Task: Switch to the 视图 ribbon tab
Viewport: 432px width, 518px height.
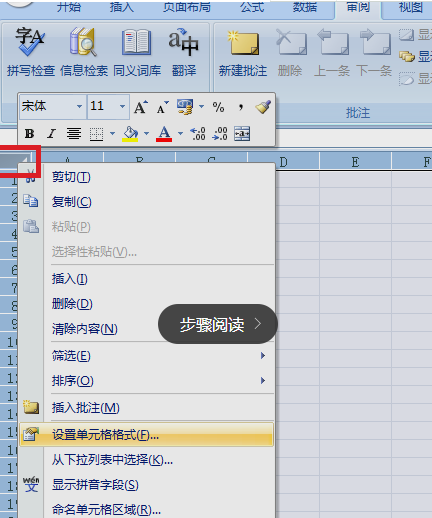Action: (410, 7)
